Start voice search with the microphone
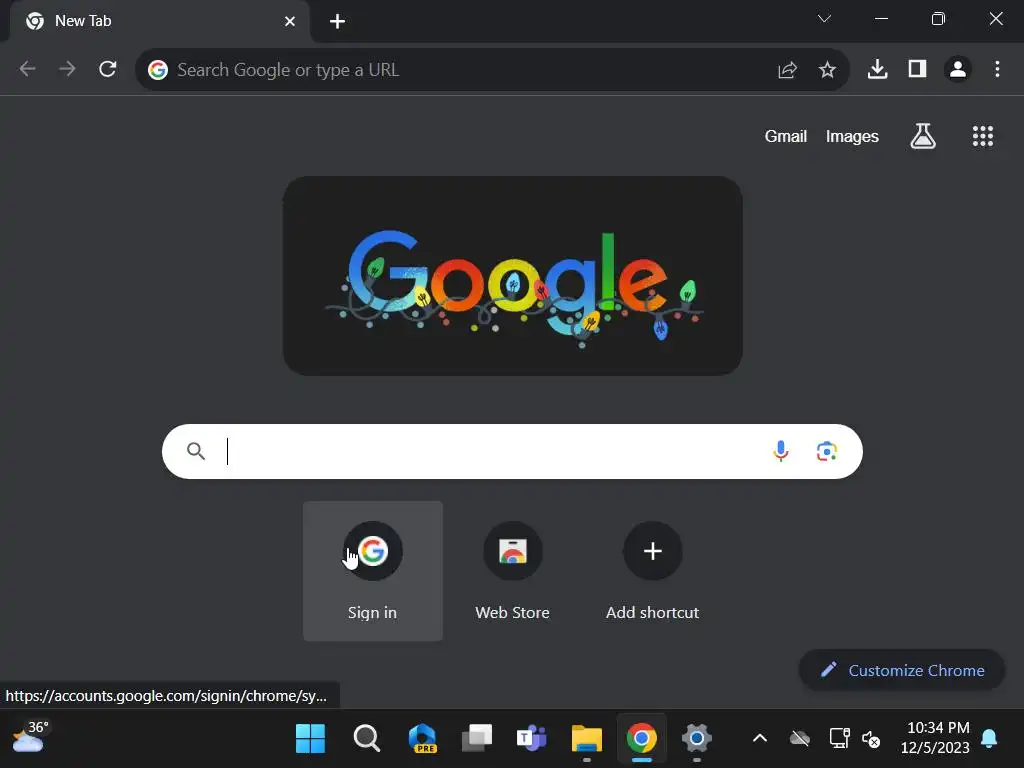The height and width of the screenshot is (768, 1024). (x=780, y=451)
